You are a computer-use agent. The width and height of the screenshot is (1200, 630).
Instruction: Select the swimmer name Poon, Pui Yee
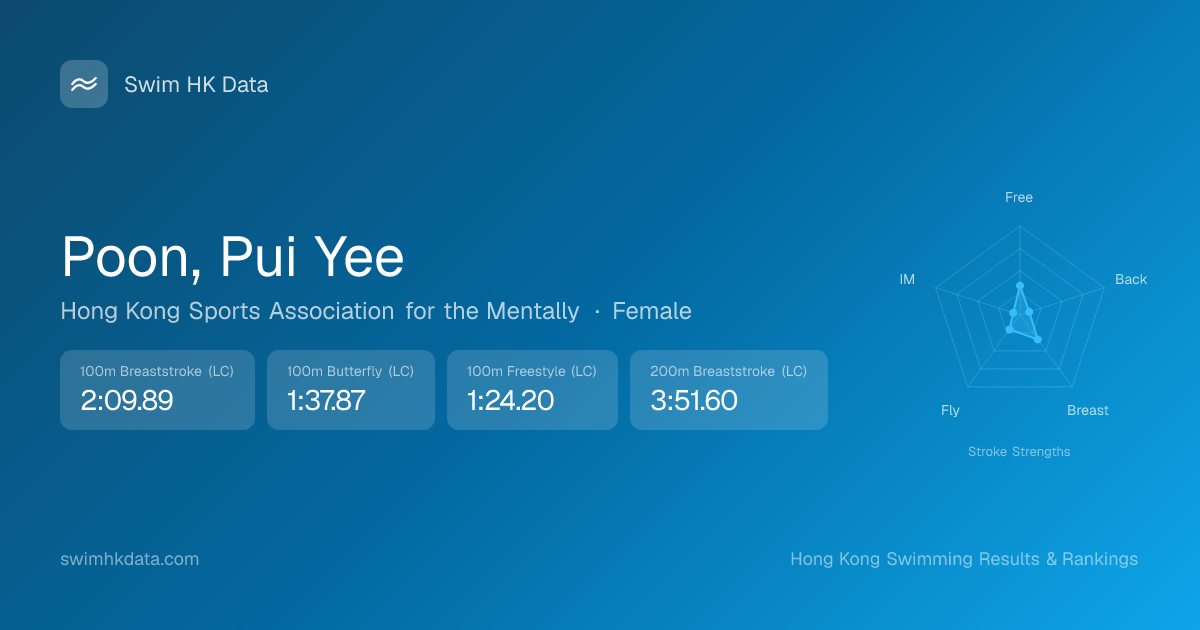coord(233,257)
